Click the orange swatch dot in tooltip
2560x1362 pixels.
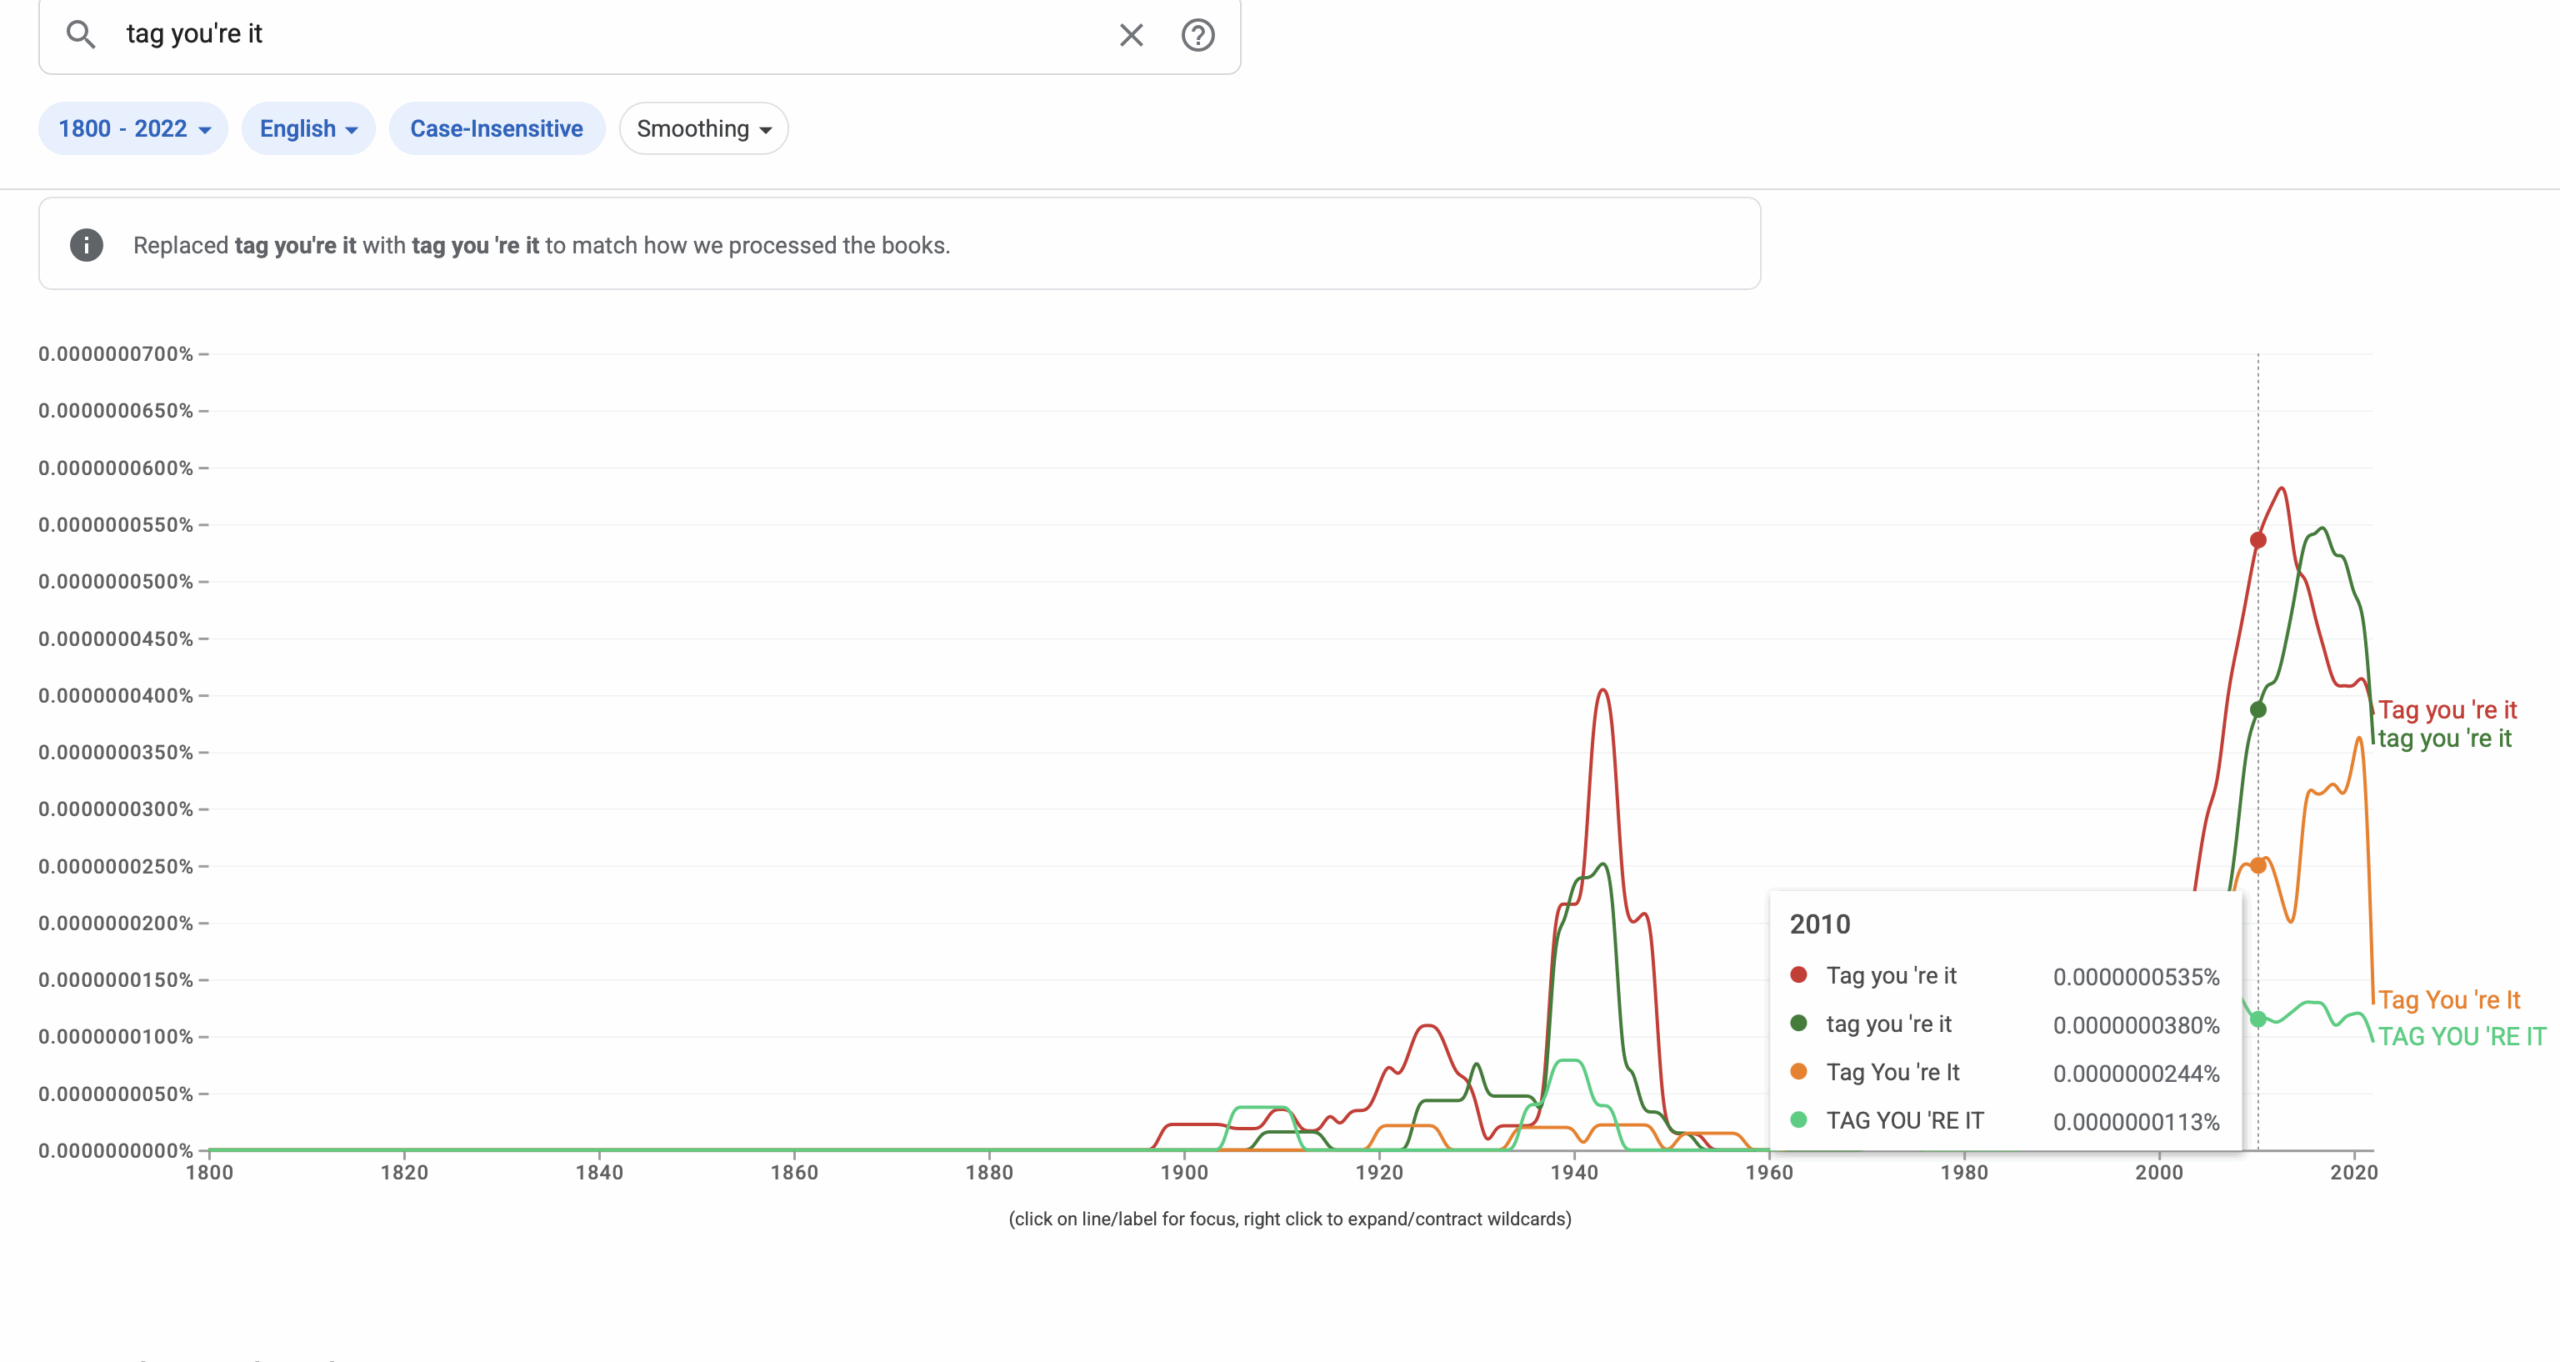1799,1072
